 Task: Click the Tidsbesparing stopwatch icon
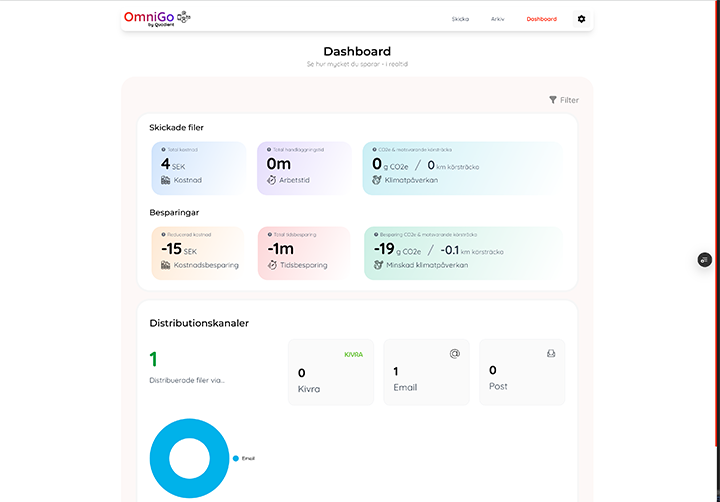coord(272,265)
